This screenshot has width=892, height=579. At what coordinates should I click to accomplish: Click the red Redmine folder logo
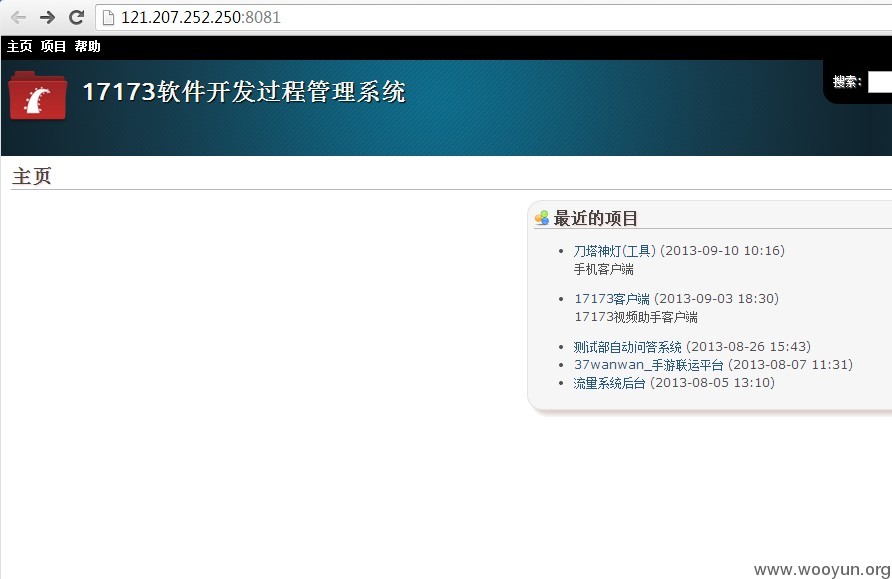(x=38, y=96)
